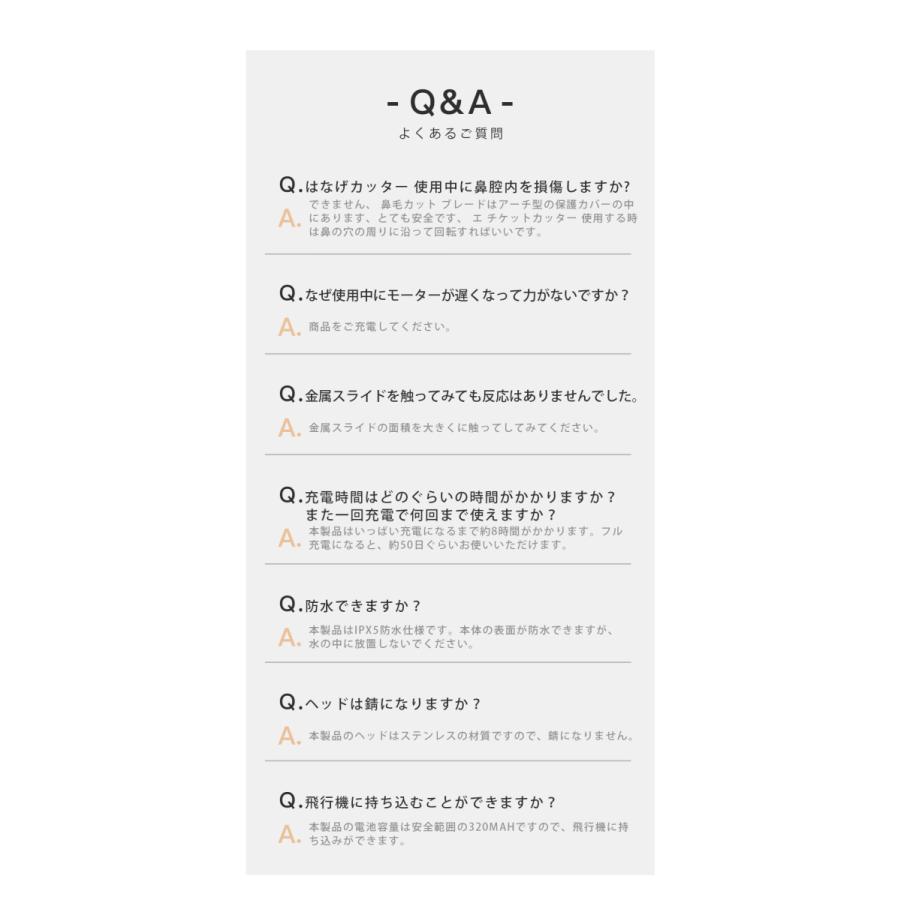Click the orange A. marker for the 充電時間 answer
The height and width of the screenshot is (900, 900).
289,539
